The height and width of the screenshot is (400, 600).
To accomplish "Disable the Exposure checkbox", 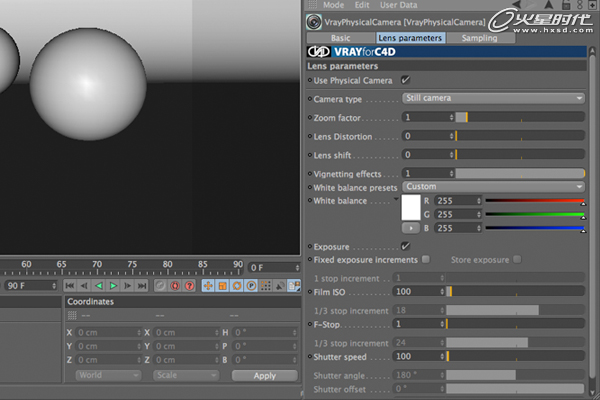I will pos(405,246).
